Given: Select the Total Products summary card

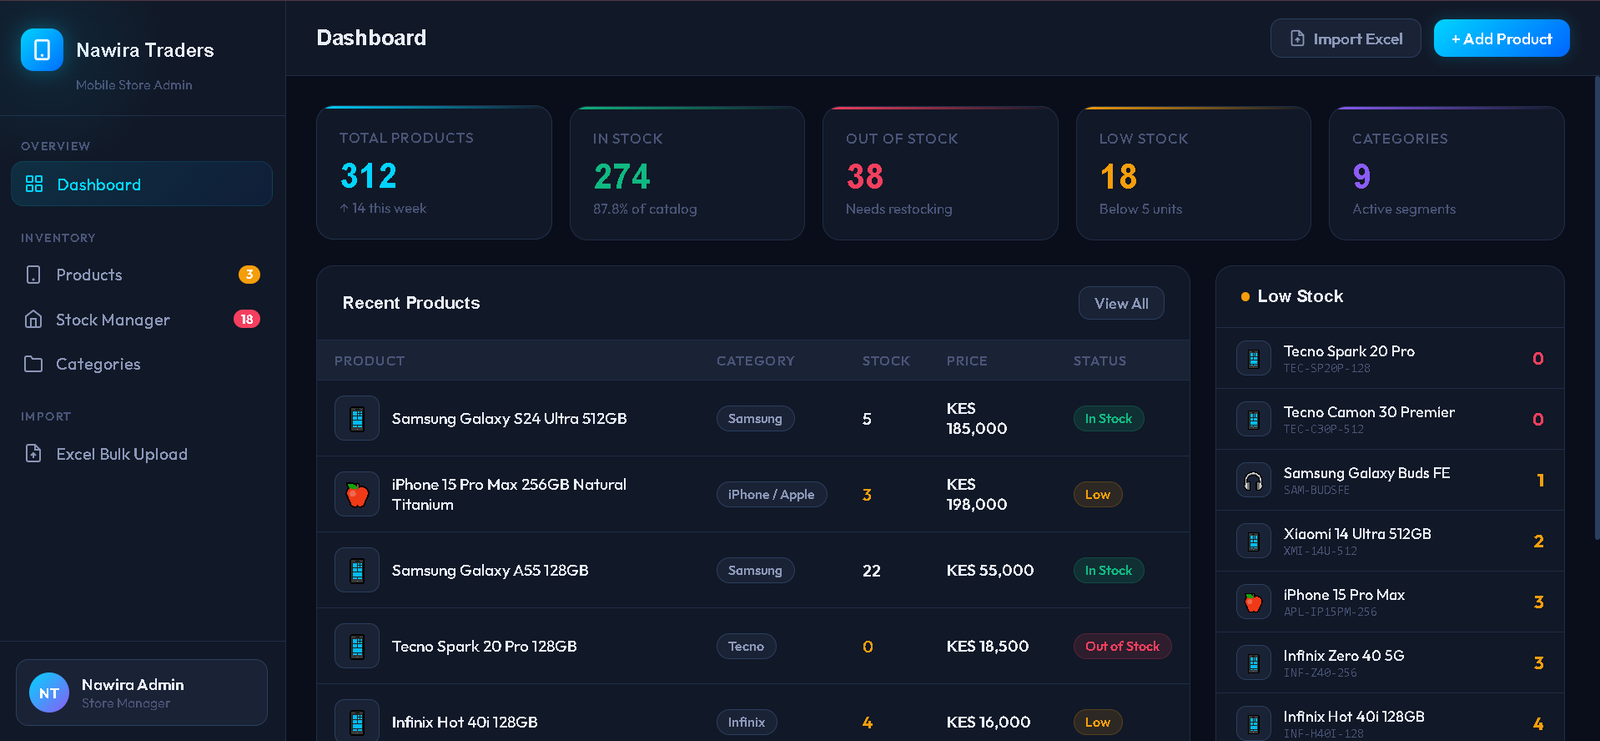Looking at the screenshot, I should click(x=434, y=173).
